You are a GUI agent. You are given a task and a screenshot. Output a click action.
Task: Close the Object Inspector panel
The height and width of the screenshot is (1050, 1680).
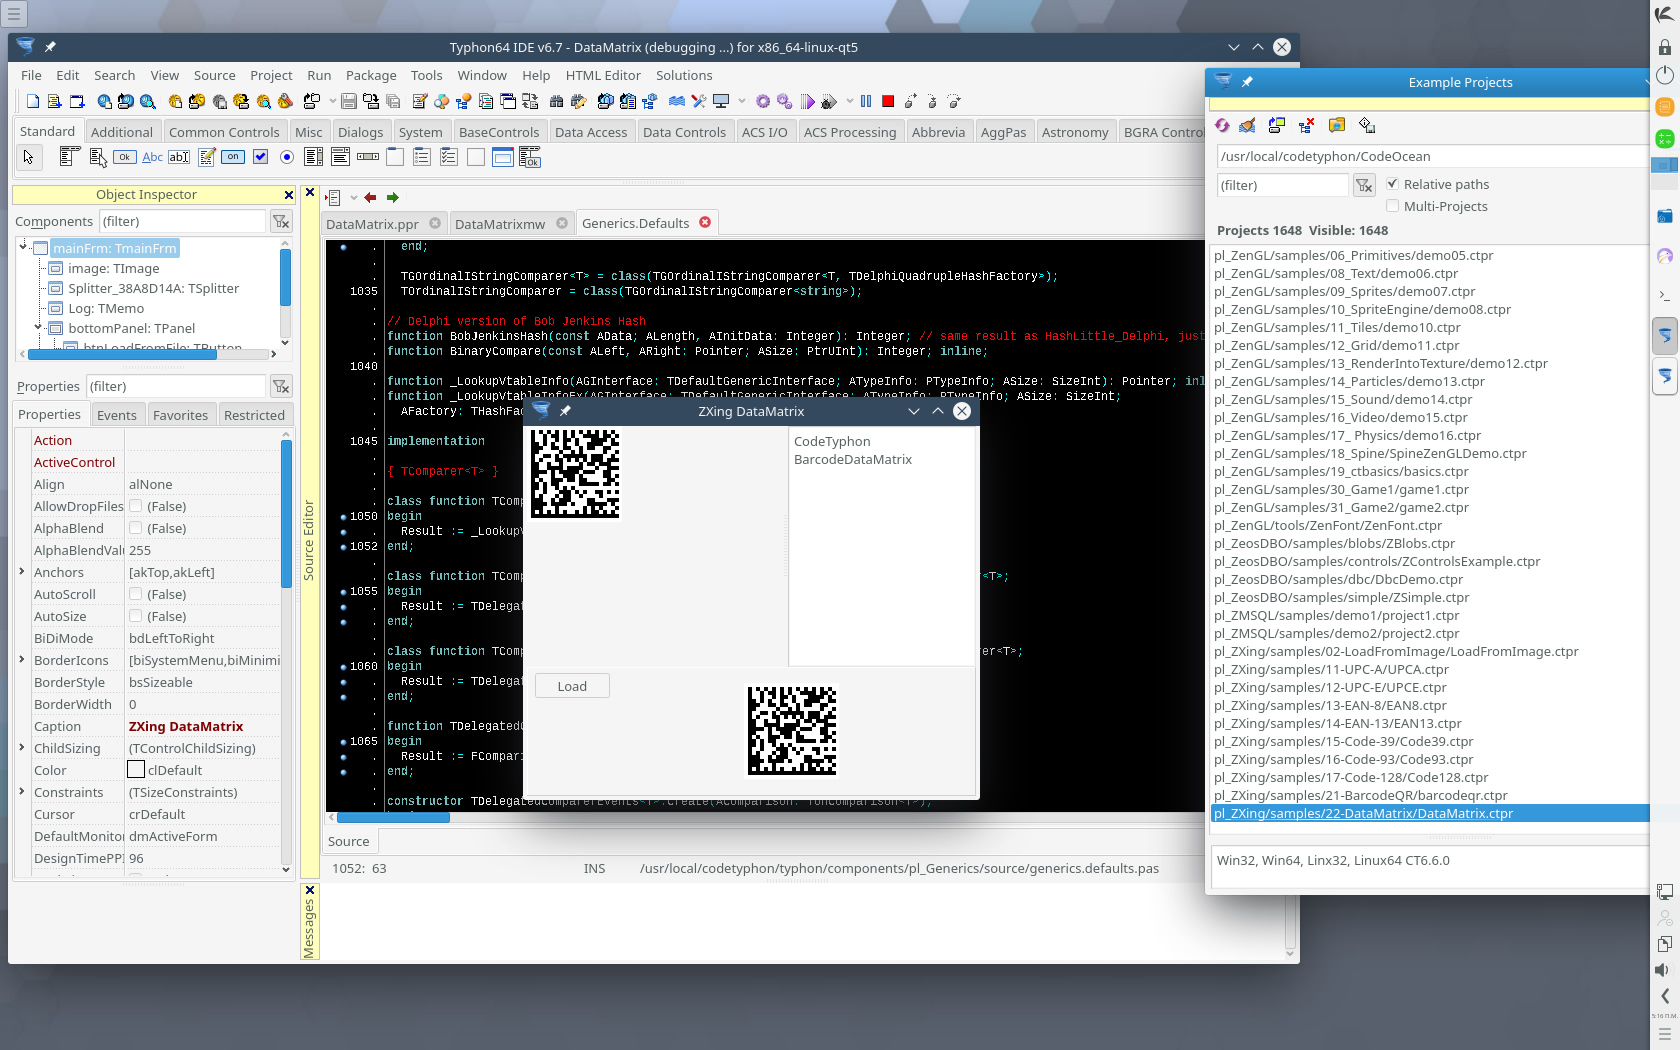pos(289,195)
